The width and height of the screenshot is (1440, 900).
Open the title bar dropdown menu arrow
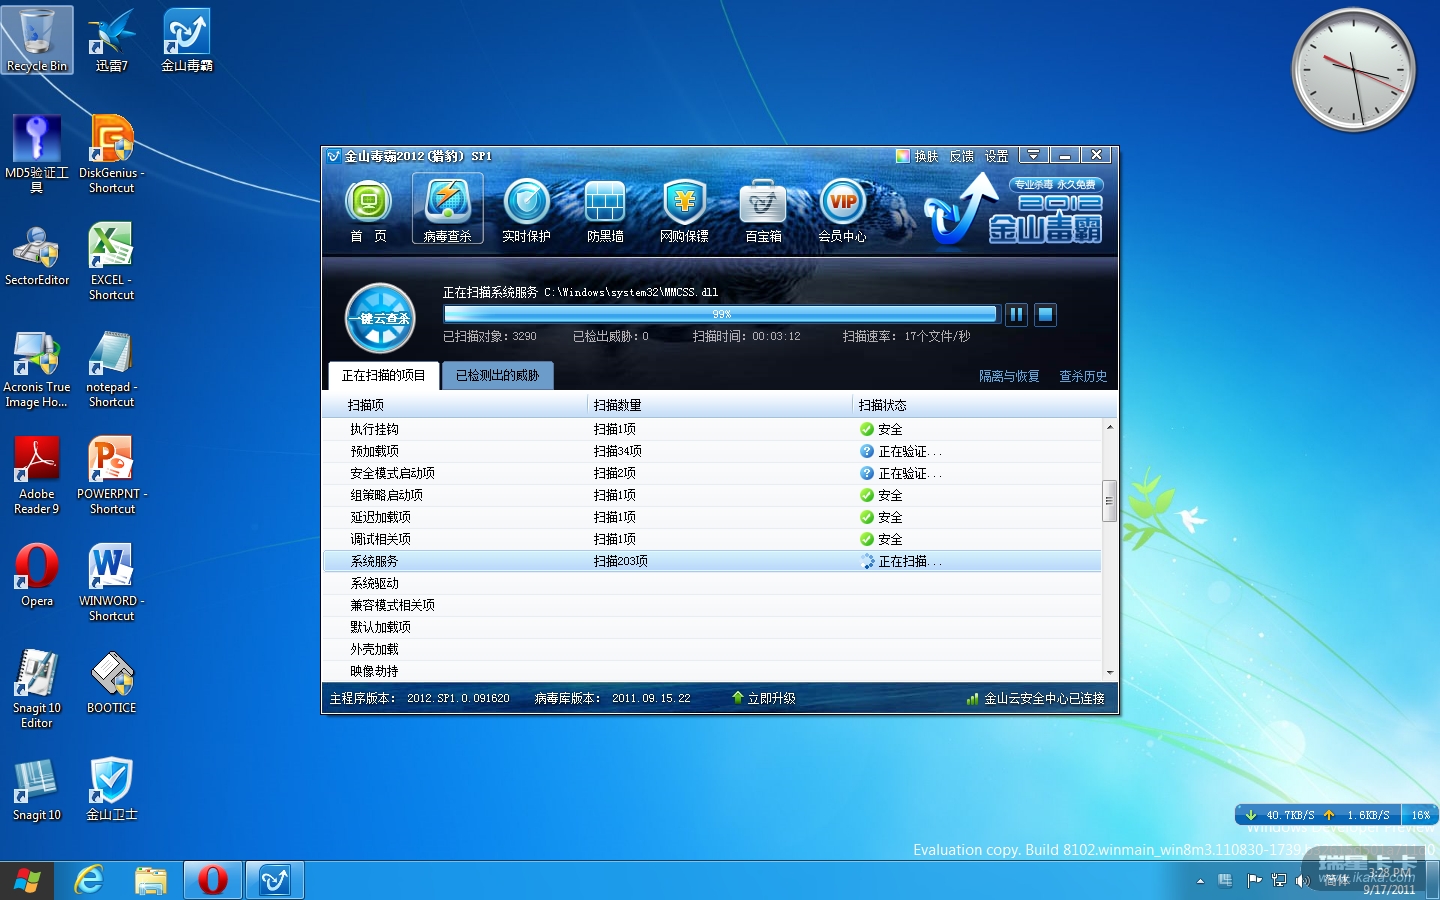1033,156
